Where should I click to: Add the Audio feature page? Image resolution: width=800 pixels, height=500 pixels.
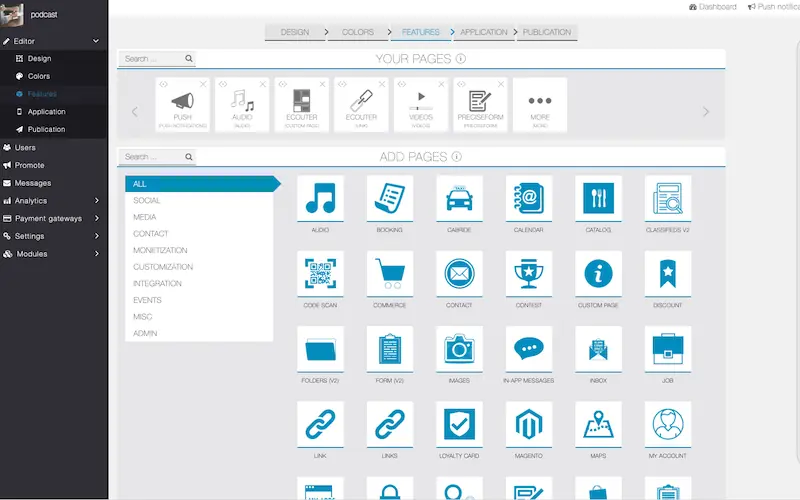(x=320, y=198)
